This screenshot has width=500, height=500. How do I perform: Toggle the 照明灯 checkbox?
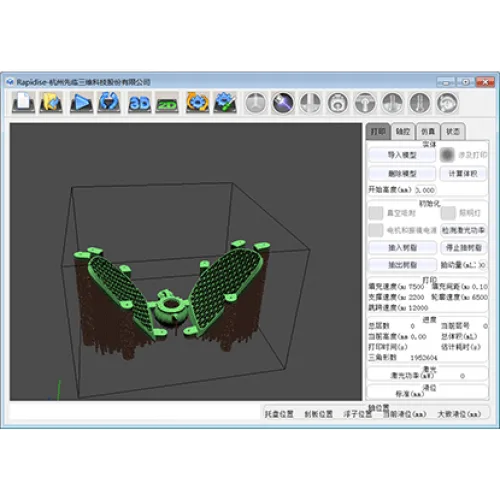coord(448,213)
